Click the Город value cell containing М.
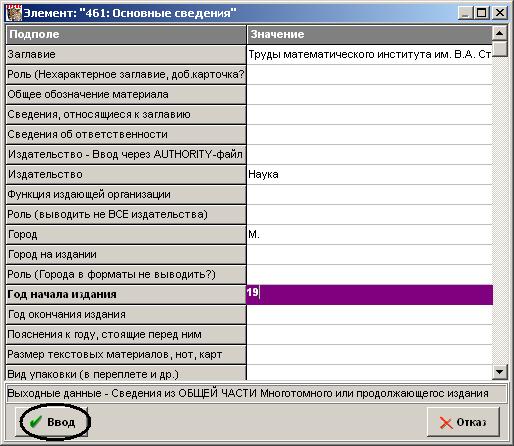Screen dimensions: 514x446 369,234
